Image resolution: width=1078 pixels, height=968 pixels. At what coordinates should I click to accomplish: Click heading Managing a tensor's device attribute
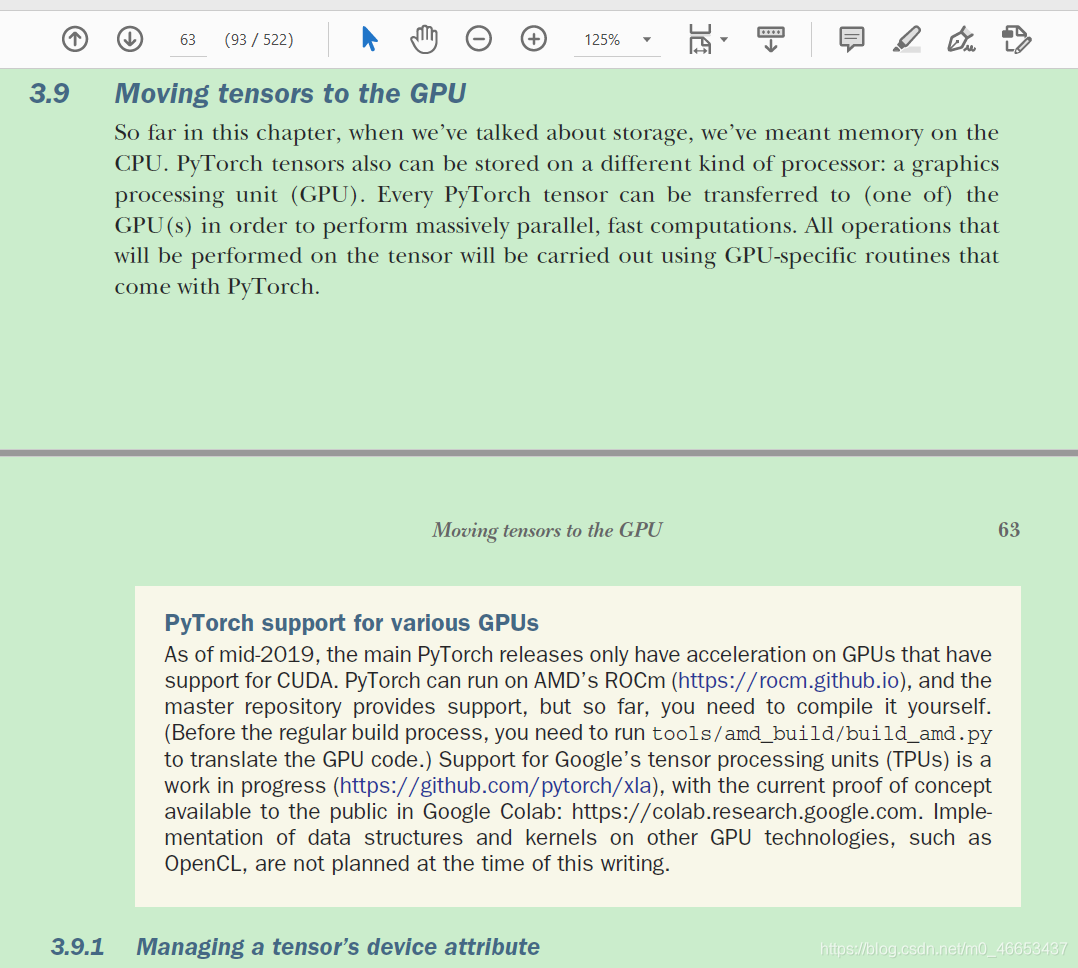click(338, 947)
